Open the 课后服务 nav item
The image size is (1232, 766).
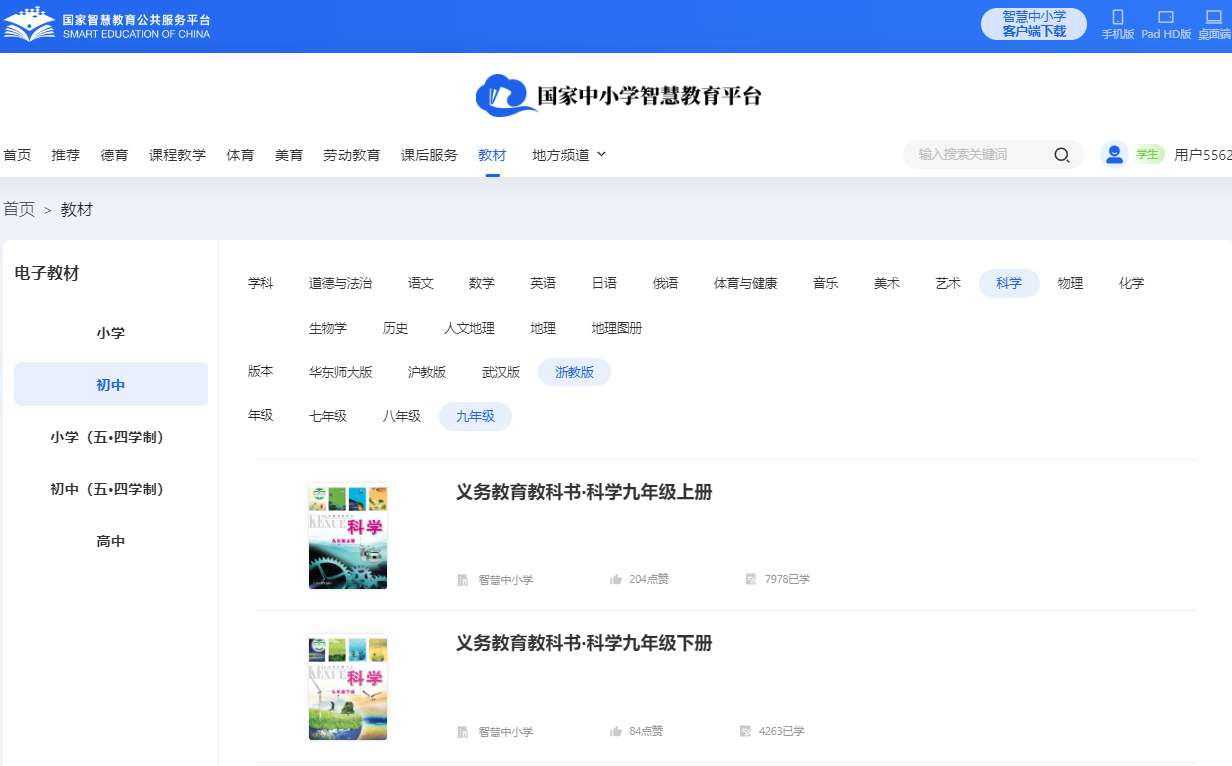point(429,155)
